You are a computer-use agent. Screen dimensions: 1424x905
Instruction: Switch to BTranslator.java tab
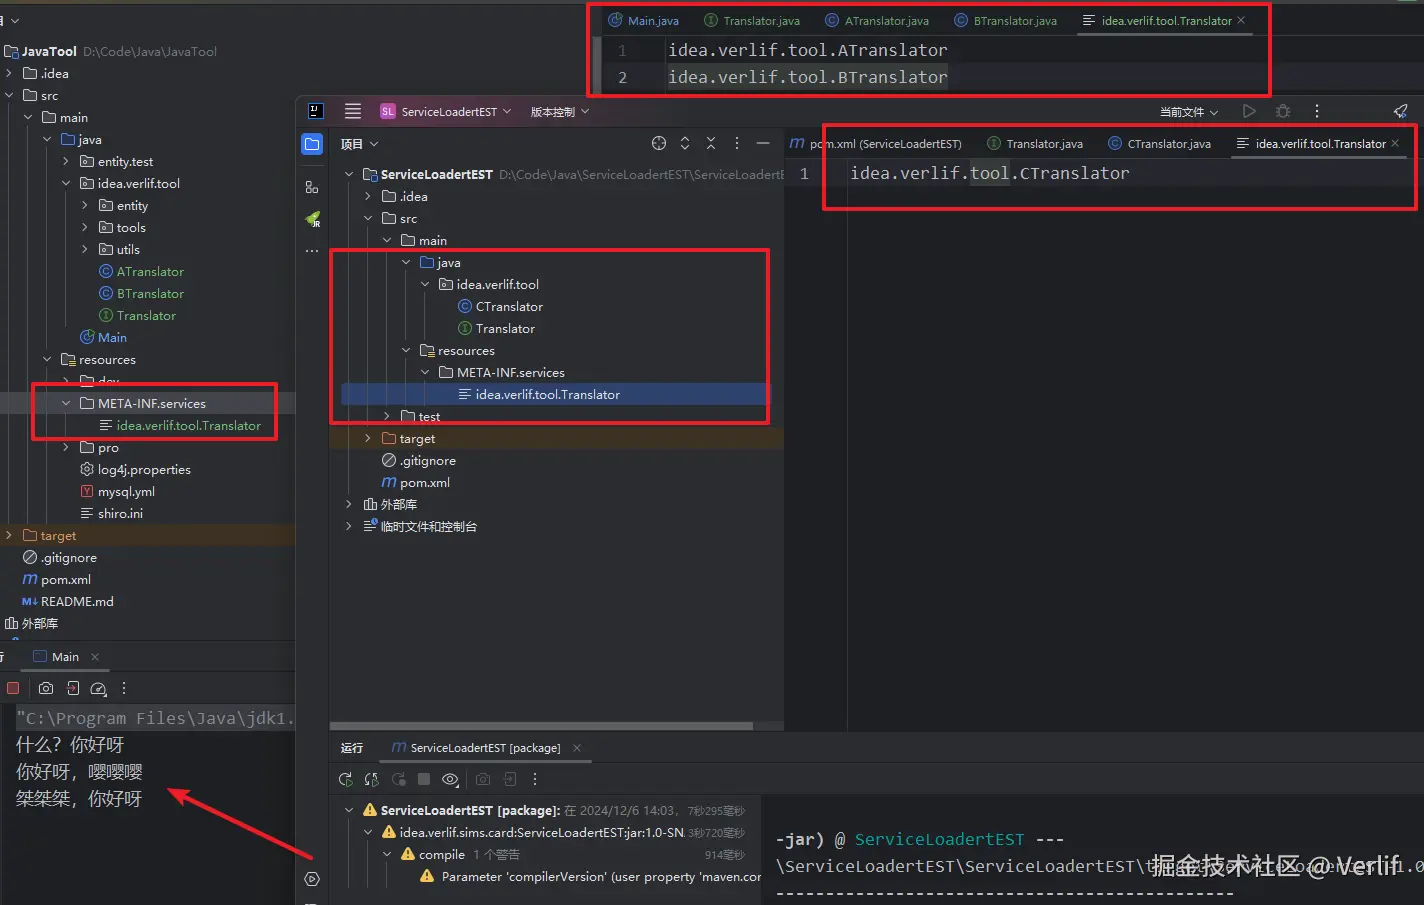(x=1006, y=20)
